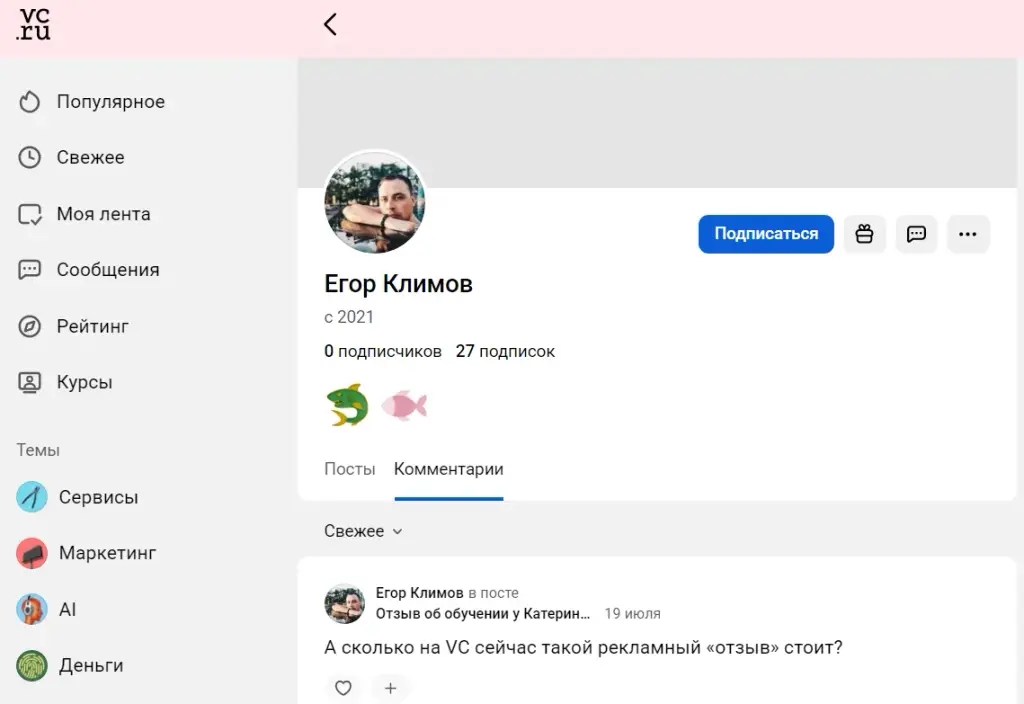Click the compass icon beside Рейтинг
Image resolution: width=1024 pixels, height=704 pixels.
pyautogui.click(x=29, y=326)
